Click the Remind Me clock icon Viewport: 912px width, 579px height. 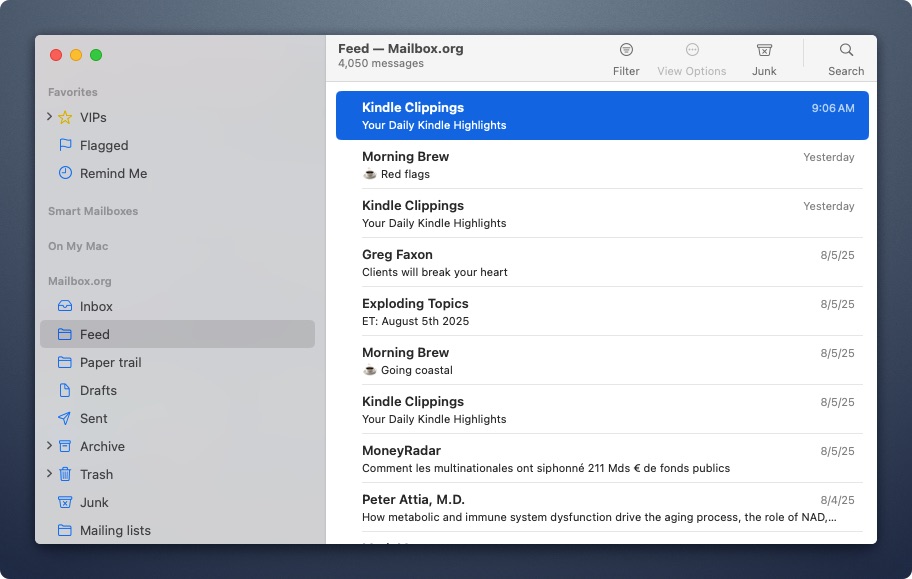[x=65, y=173]
